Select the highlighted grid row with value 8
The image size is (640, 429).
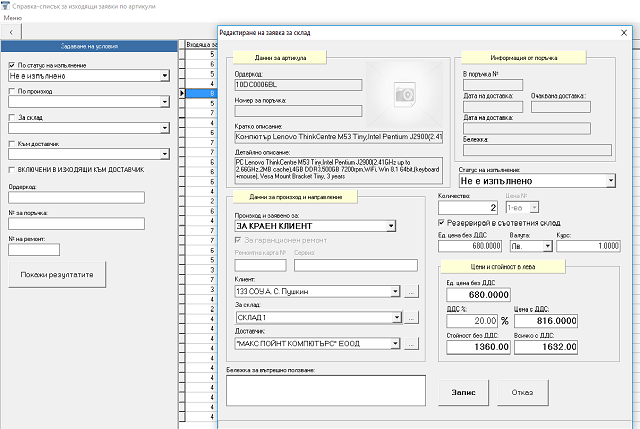(201, 93)
